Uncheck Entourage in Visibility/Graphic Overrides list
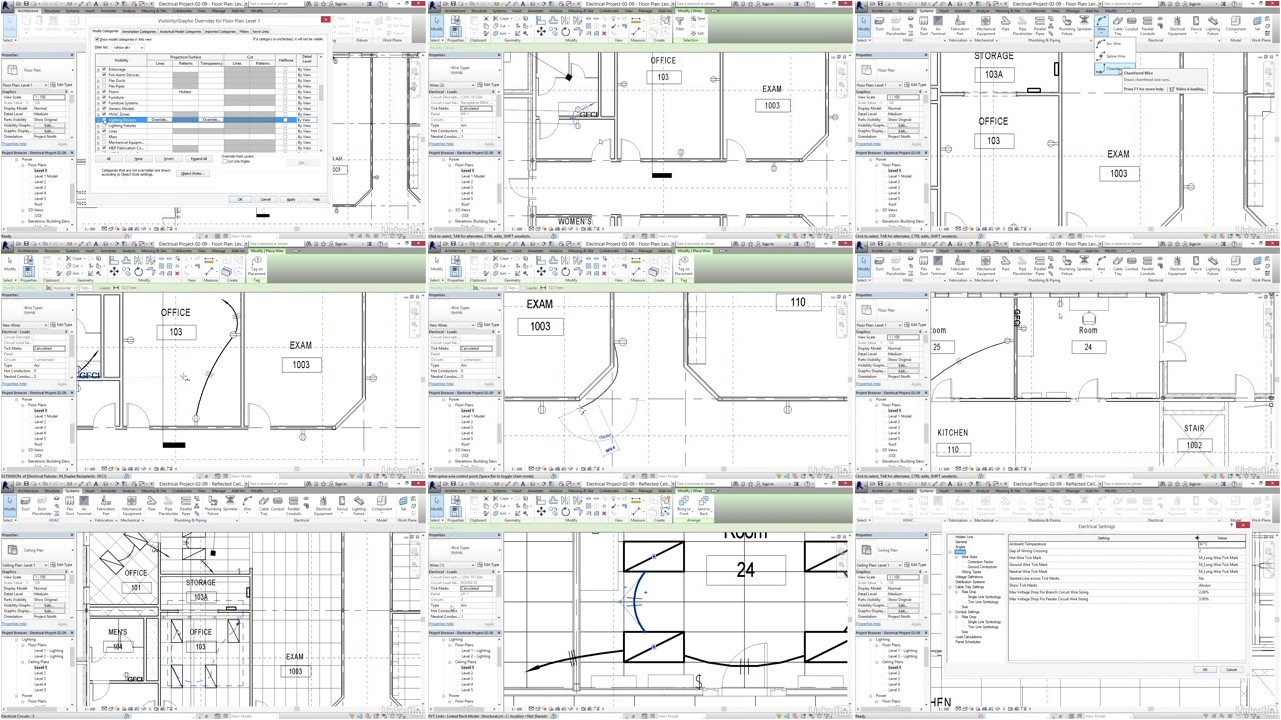The image size is (1281, 720). pyautogui.click(x=104, y=69)
